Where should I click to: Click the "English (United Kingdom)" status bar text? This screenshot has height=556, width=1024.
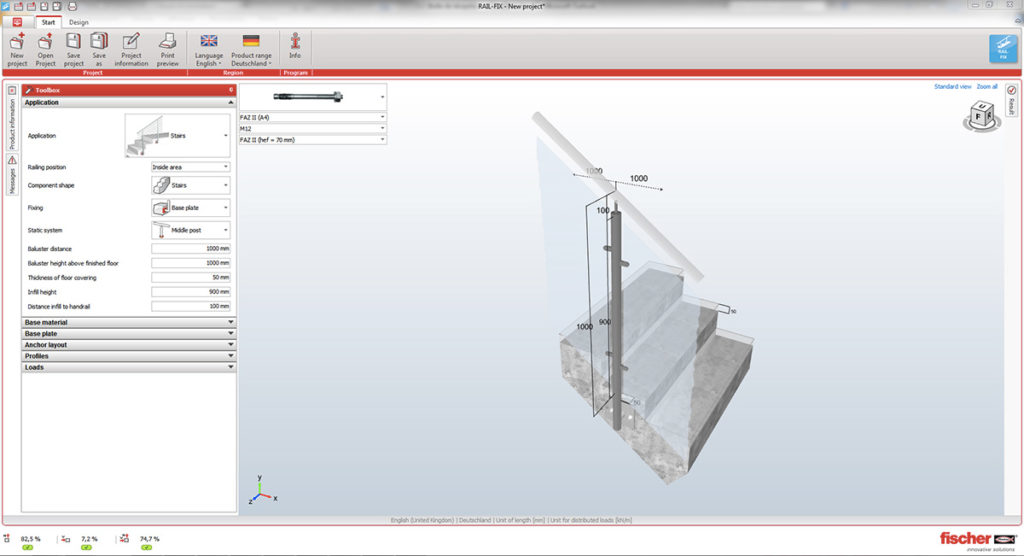click(422, 520)
